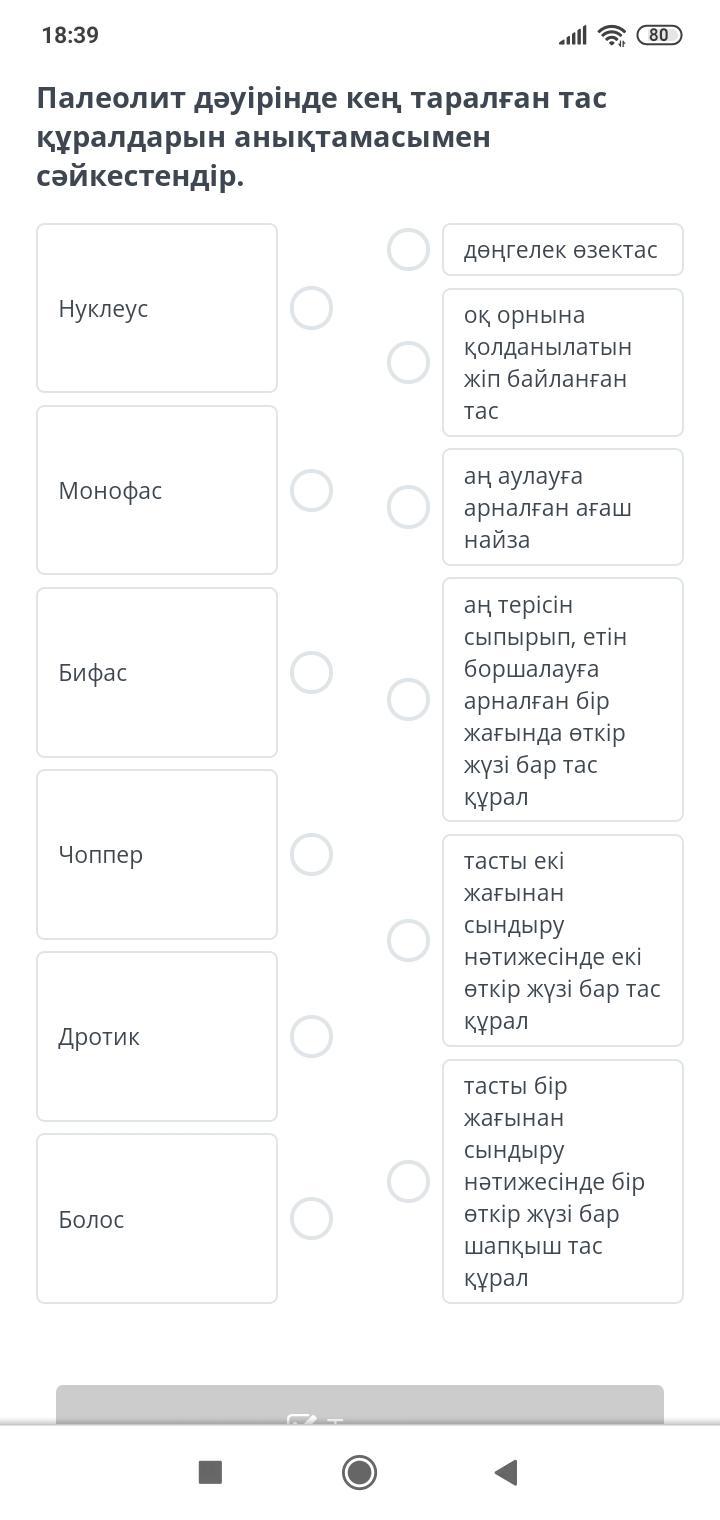Image resolution: width=720 pixels, height=1520 pixels.
Task: Select the radio circle beside Дротик
Action: 311,1036
